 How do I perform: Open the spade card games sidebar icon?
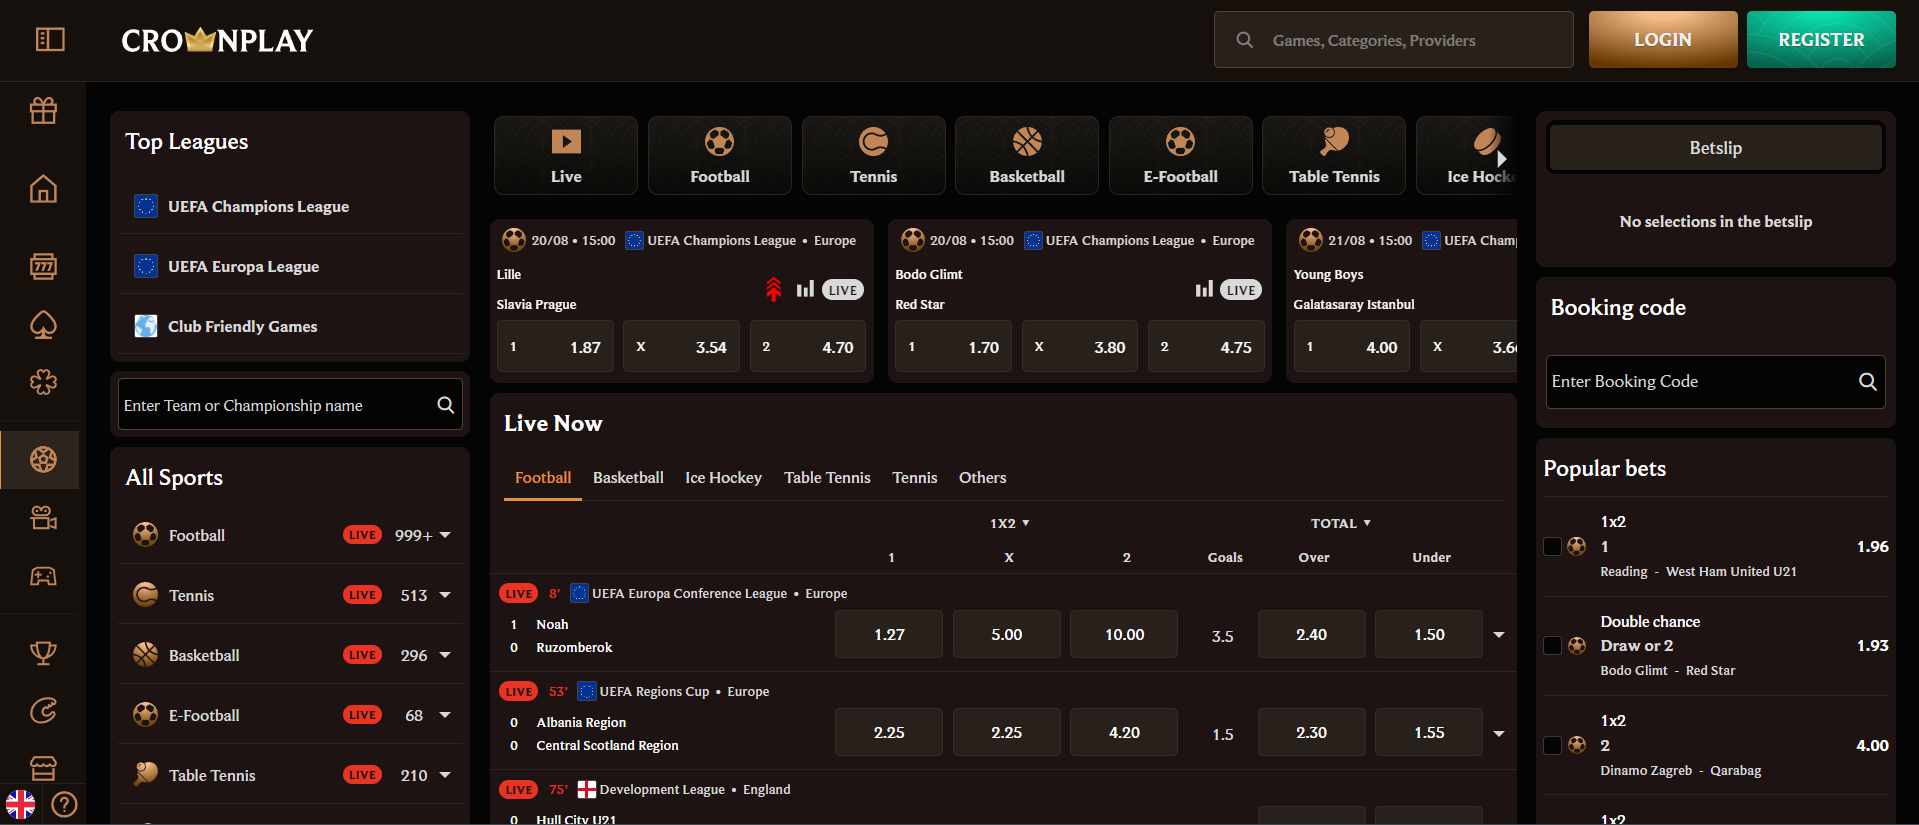coord(43,324)
